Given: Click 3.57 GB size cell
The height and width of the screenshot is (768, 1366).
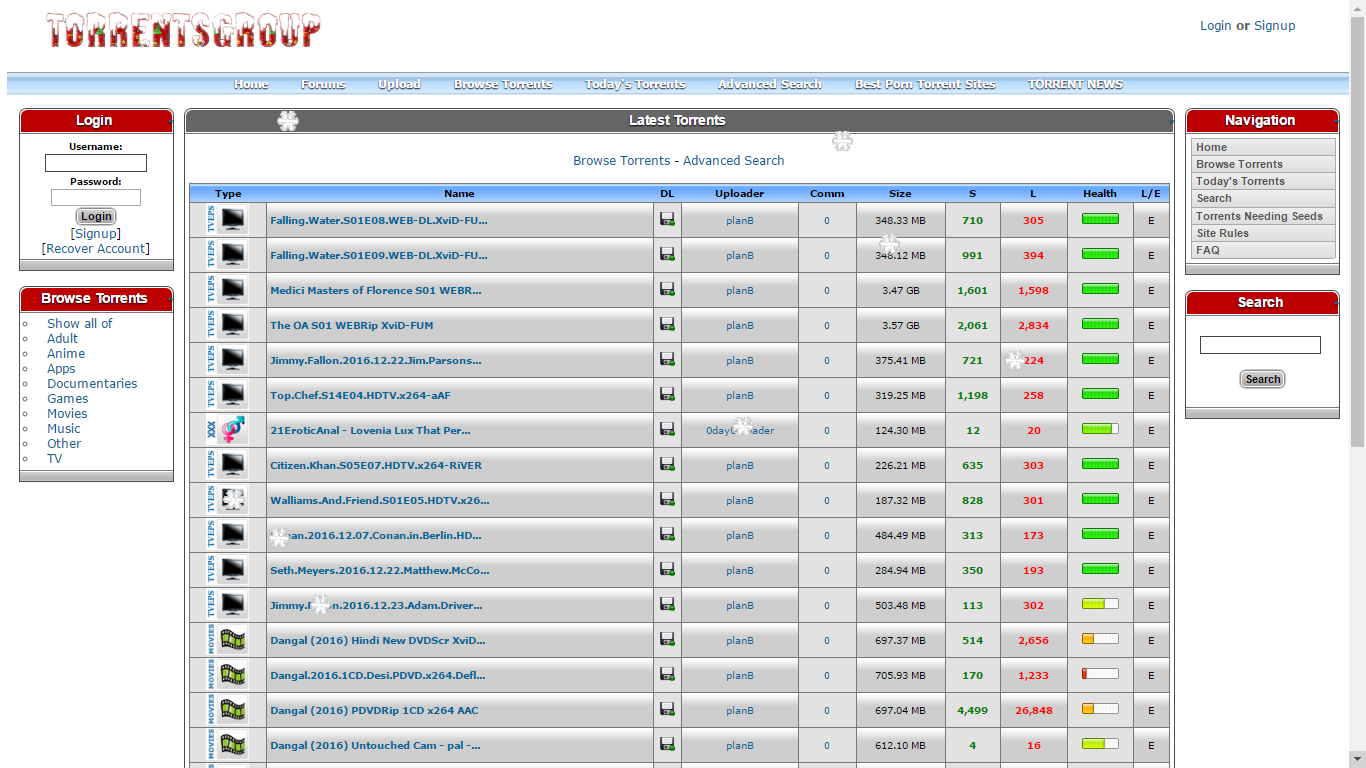Looking at the screenshot, I should click(x=900, y=325).
